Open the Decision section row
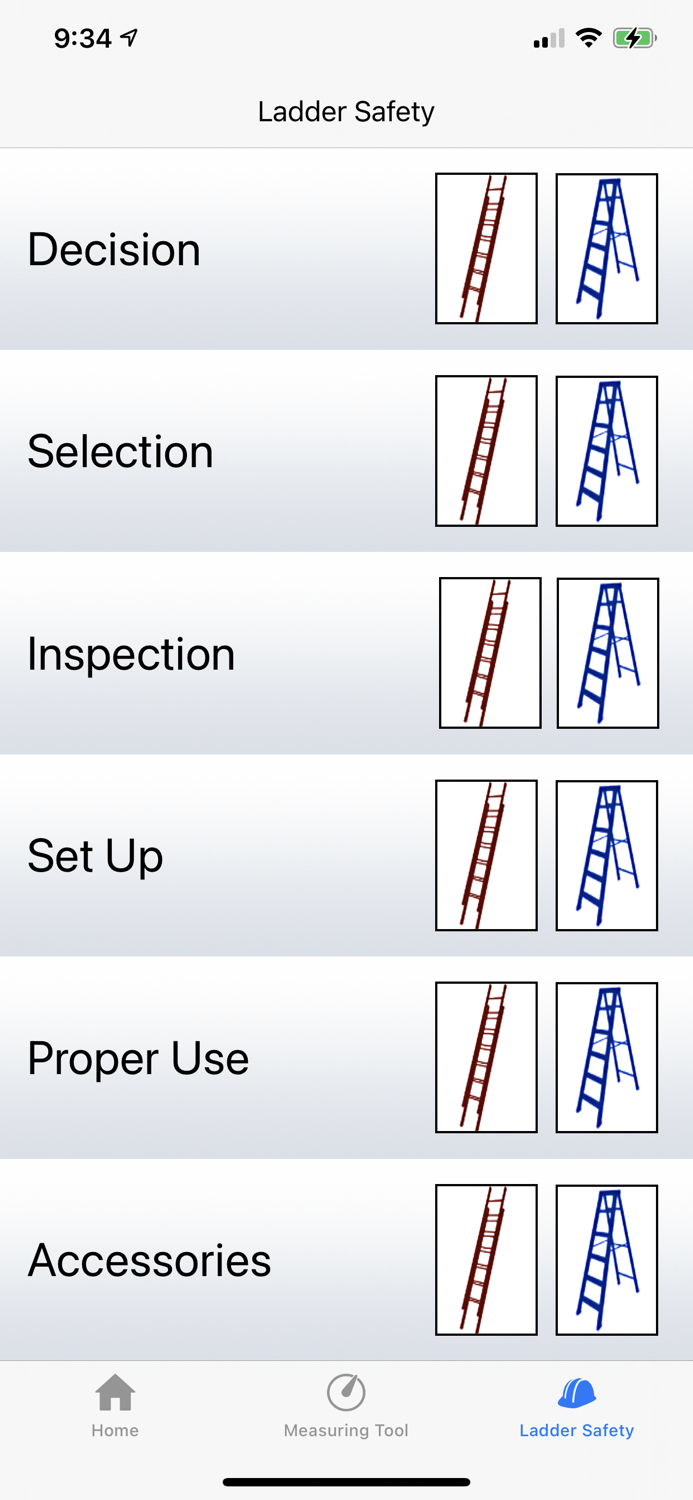Screen dimensions: 693x1500 click(x=113, y=248)
